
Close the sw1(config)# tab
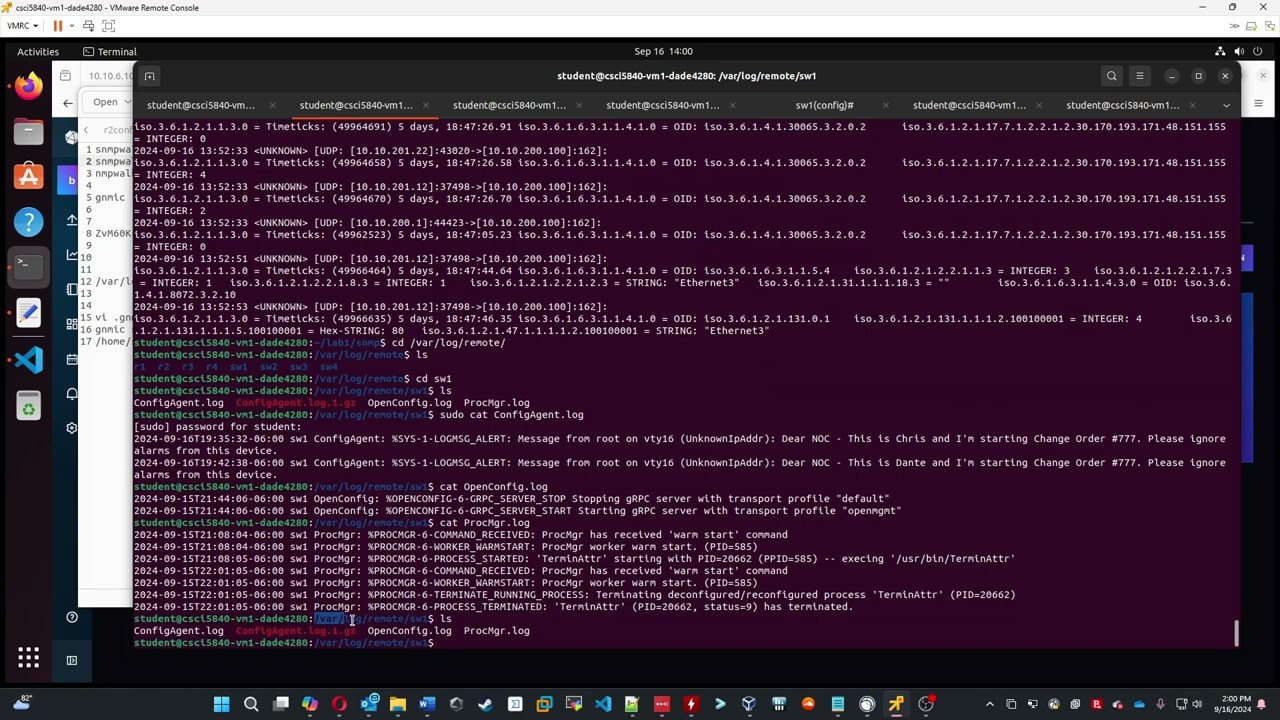click(886, 105)
